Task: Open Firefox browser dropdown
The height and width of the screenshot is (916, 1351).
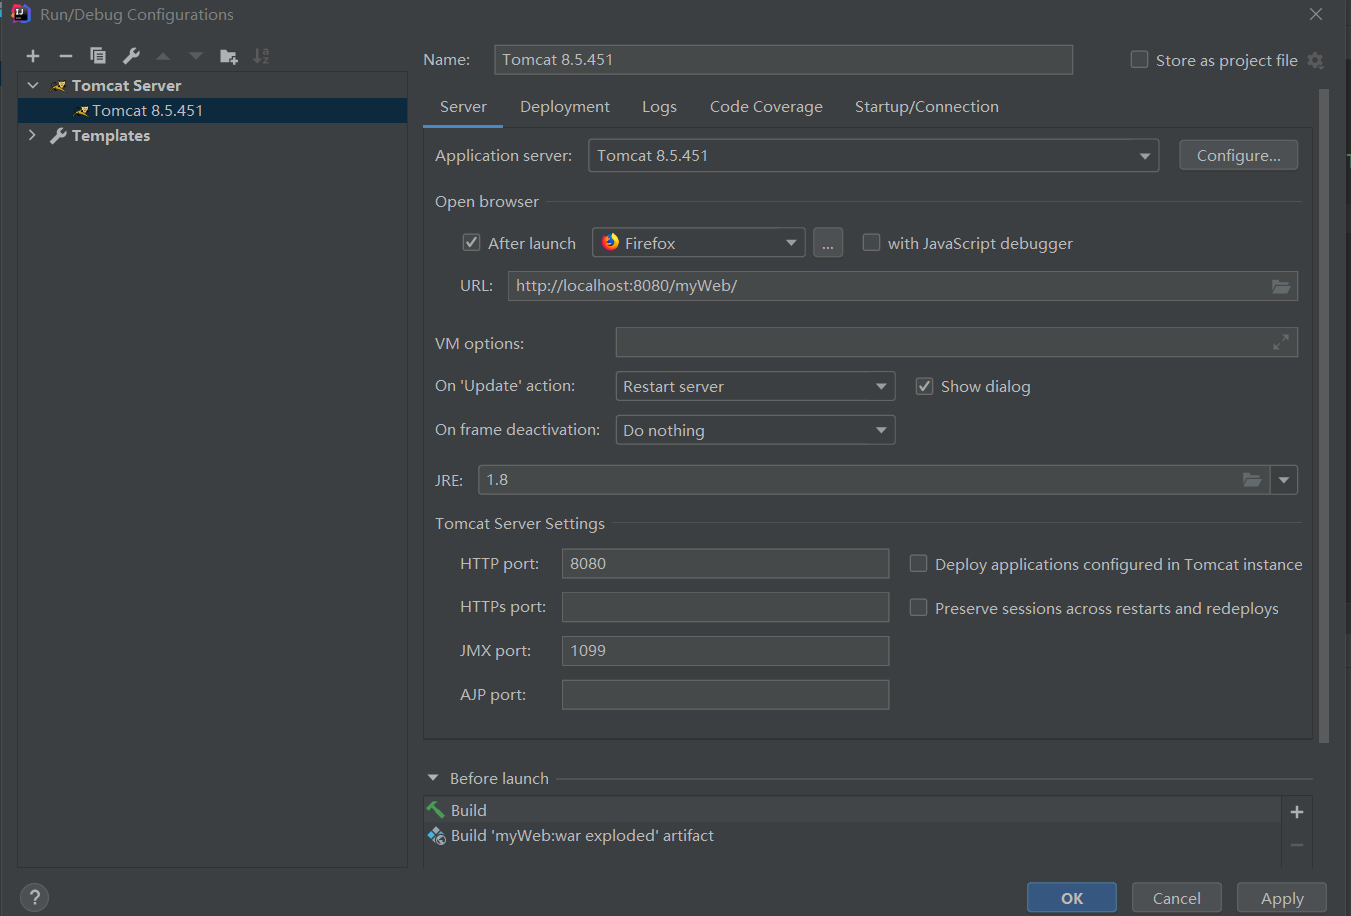Action: pyautogui.click(x=699, y=243)
